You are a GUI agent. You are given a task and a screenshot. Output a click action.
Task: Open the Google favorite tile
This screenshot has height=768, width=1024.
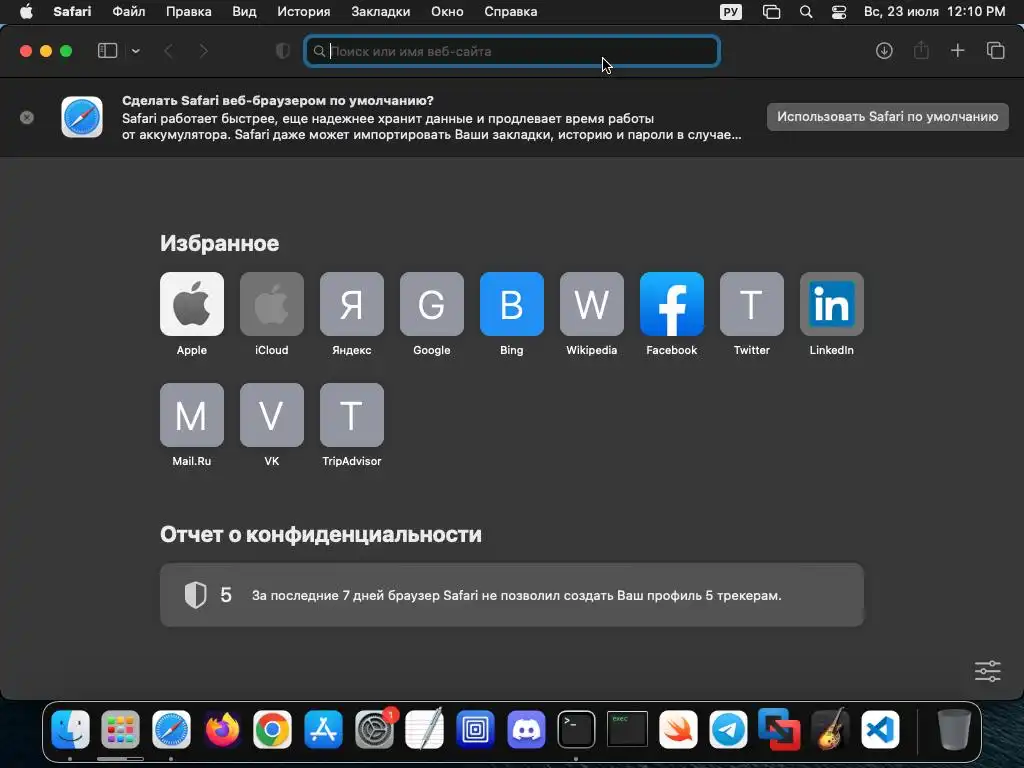click(x=432, y=304)
